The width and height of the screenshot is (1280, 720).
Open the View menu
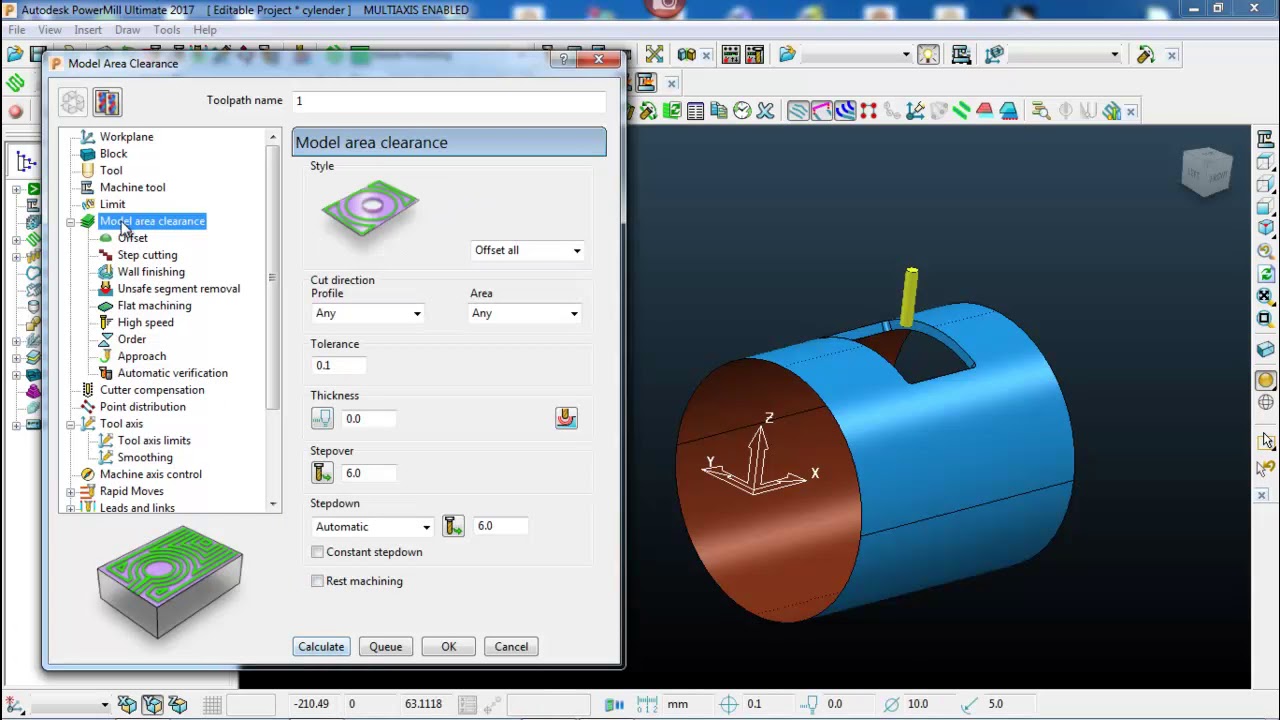click(x=50, y=30)
